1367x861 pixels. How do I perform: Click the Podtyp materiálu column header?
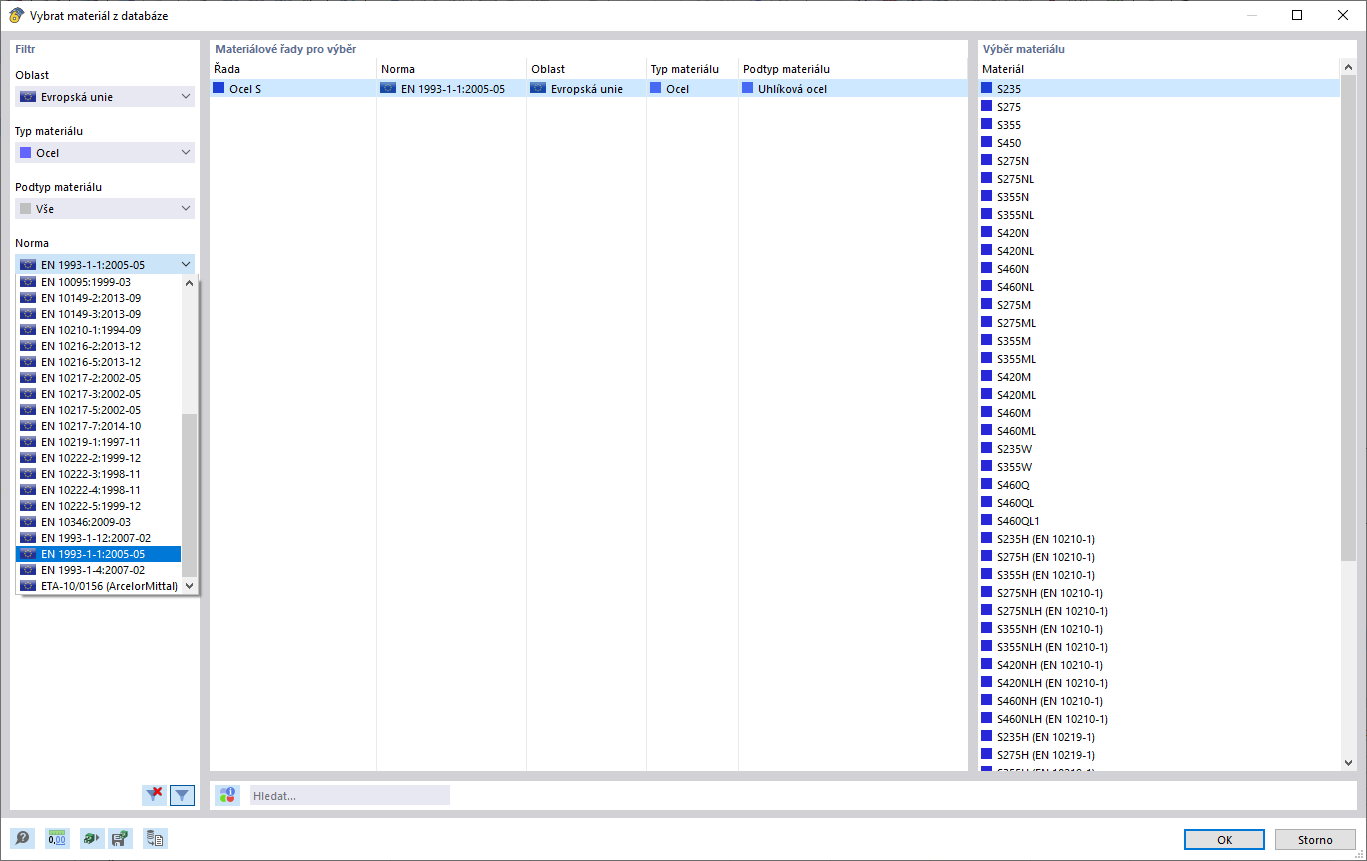pos(853,69)
